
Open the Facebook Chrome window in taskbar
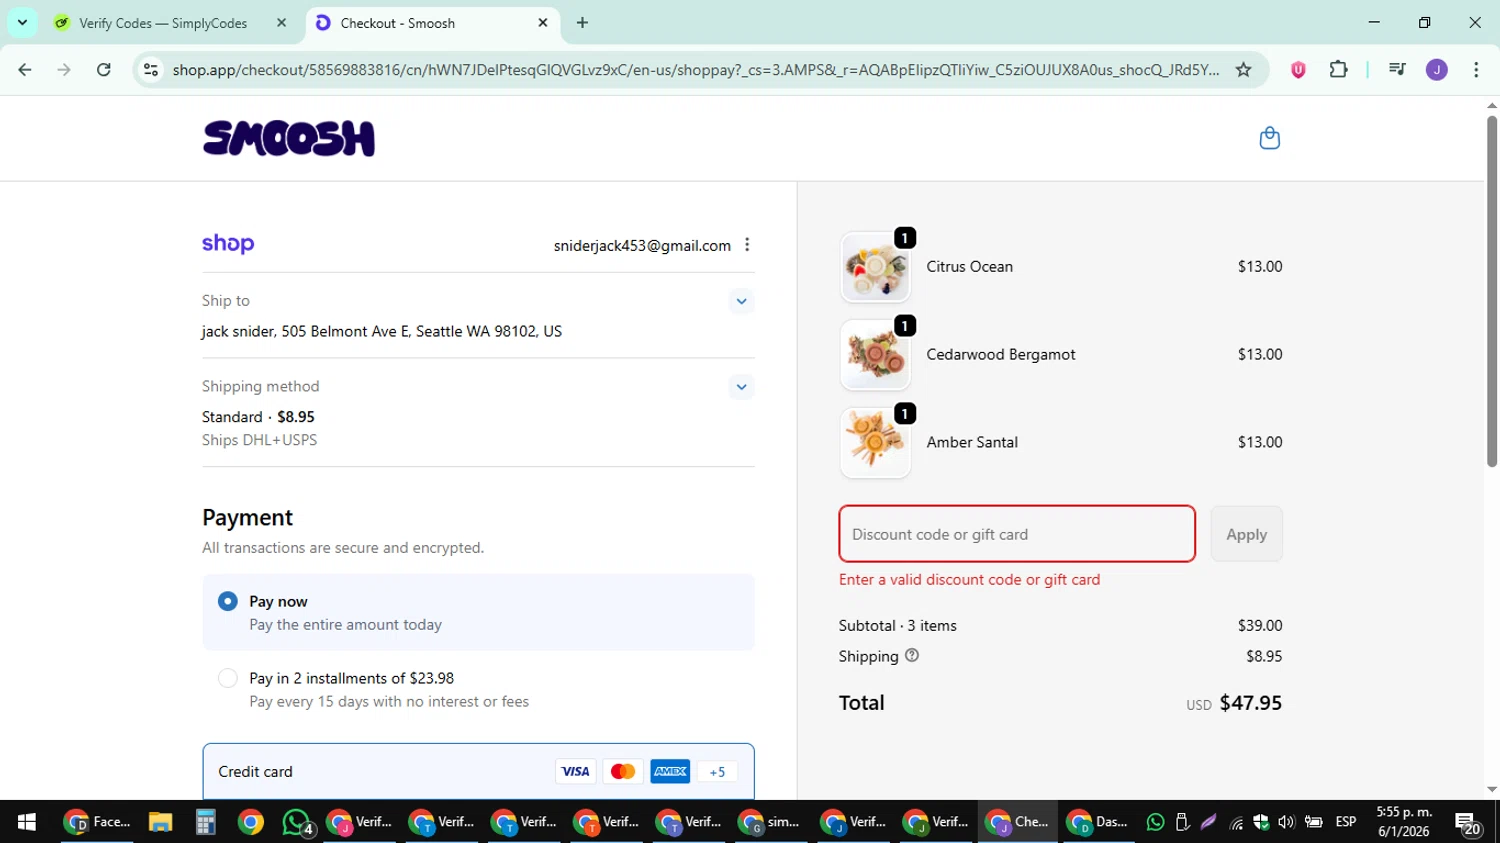pos(97,822)
